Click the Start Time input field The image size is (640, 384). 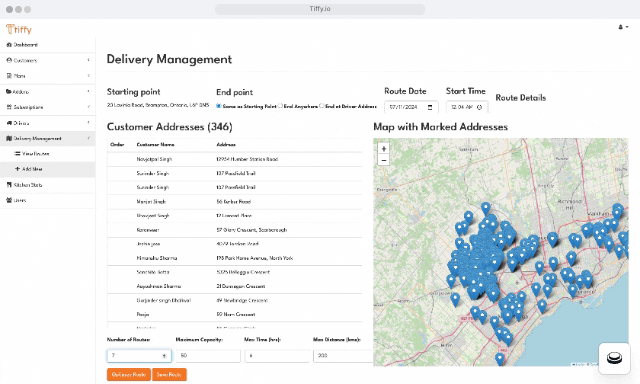point(467,107)
